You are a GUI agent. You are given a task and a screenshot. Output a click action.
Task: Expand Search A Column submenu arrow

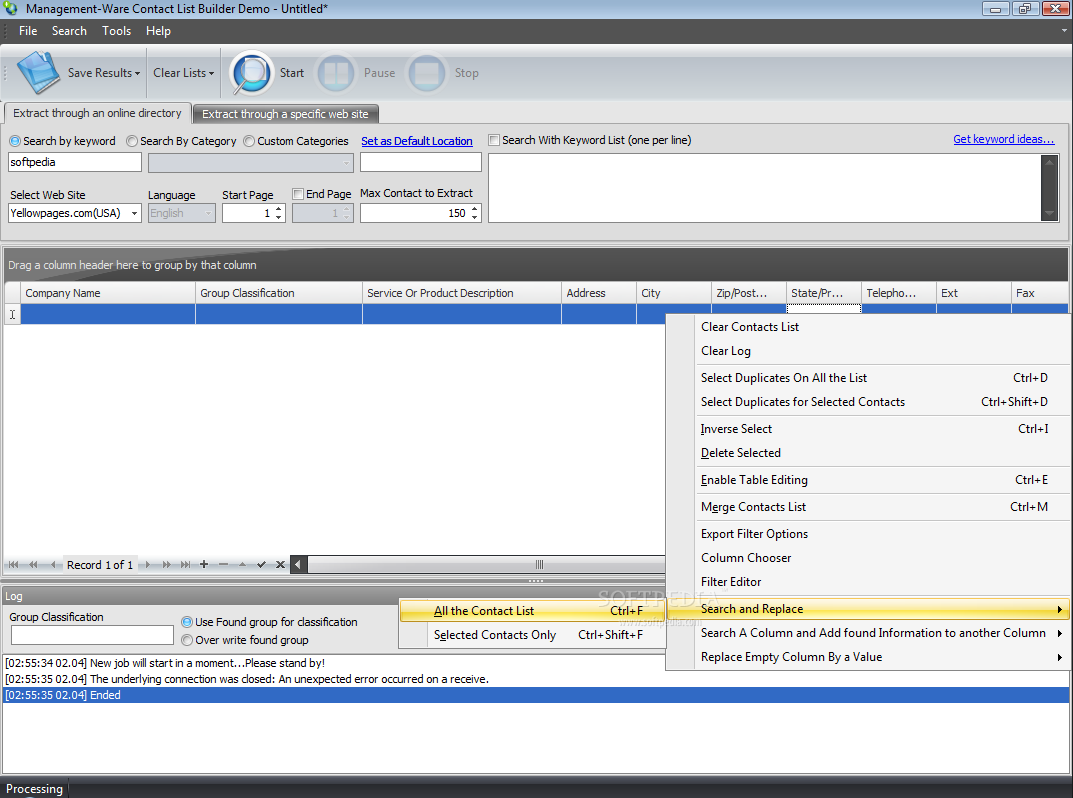[1059, 633]
